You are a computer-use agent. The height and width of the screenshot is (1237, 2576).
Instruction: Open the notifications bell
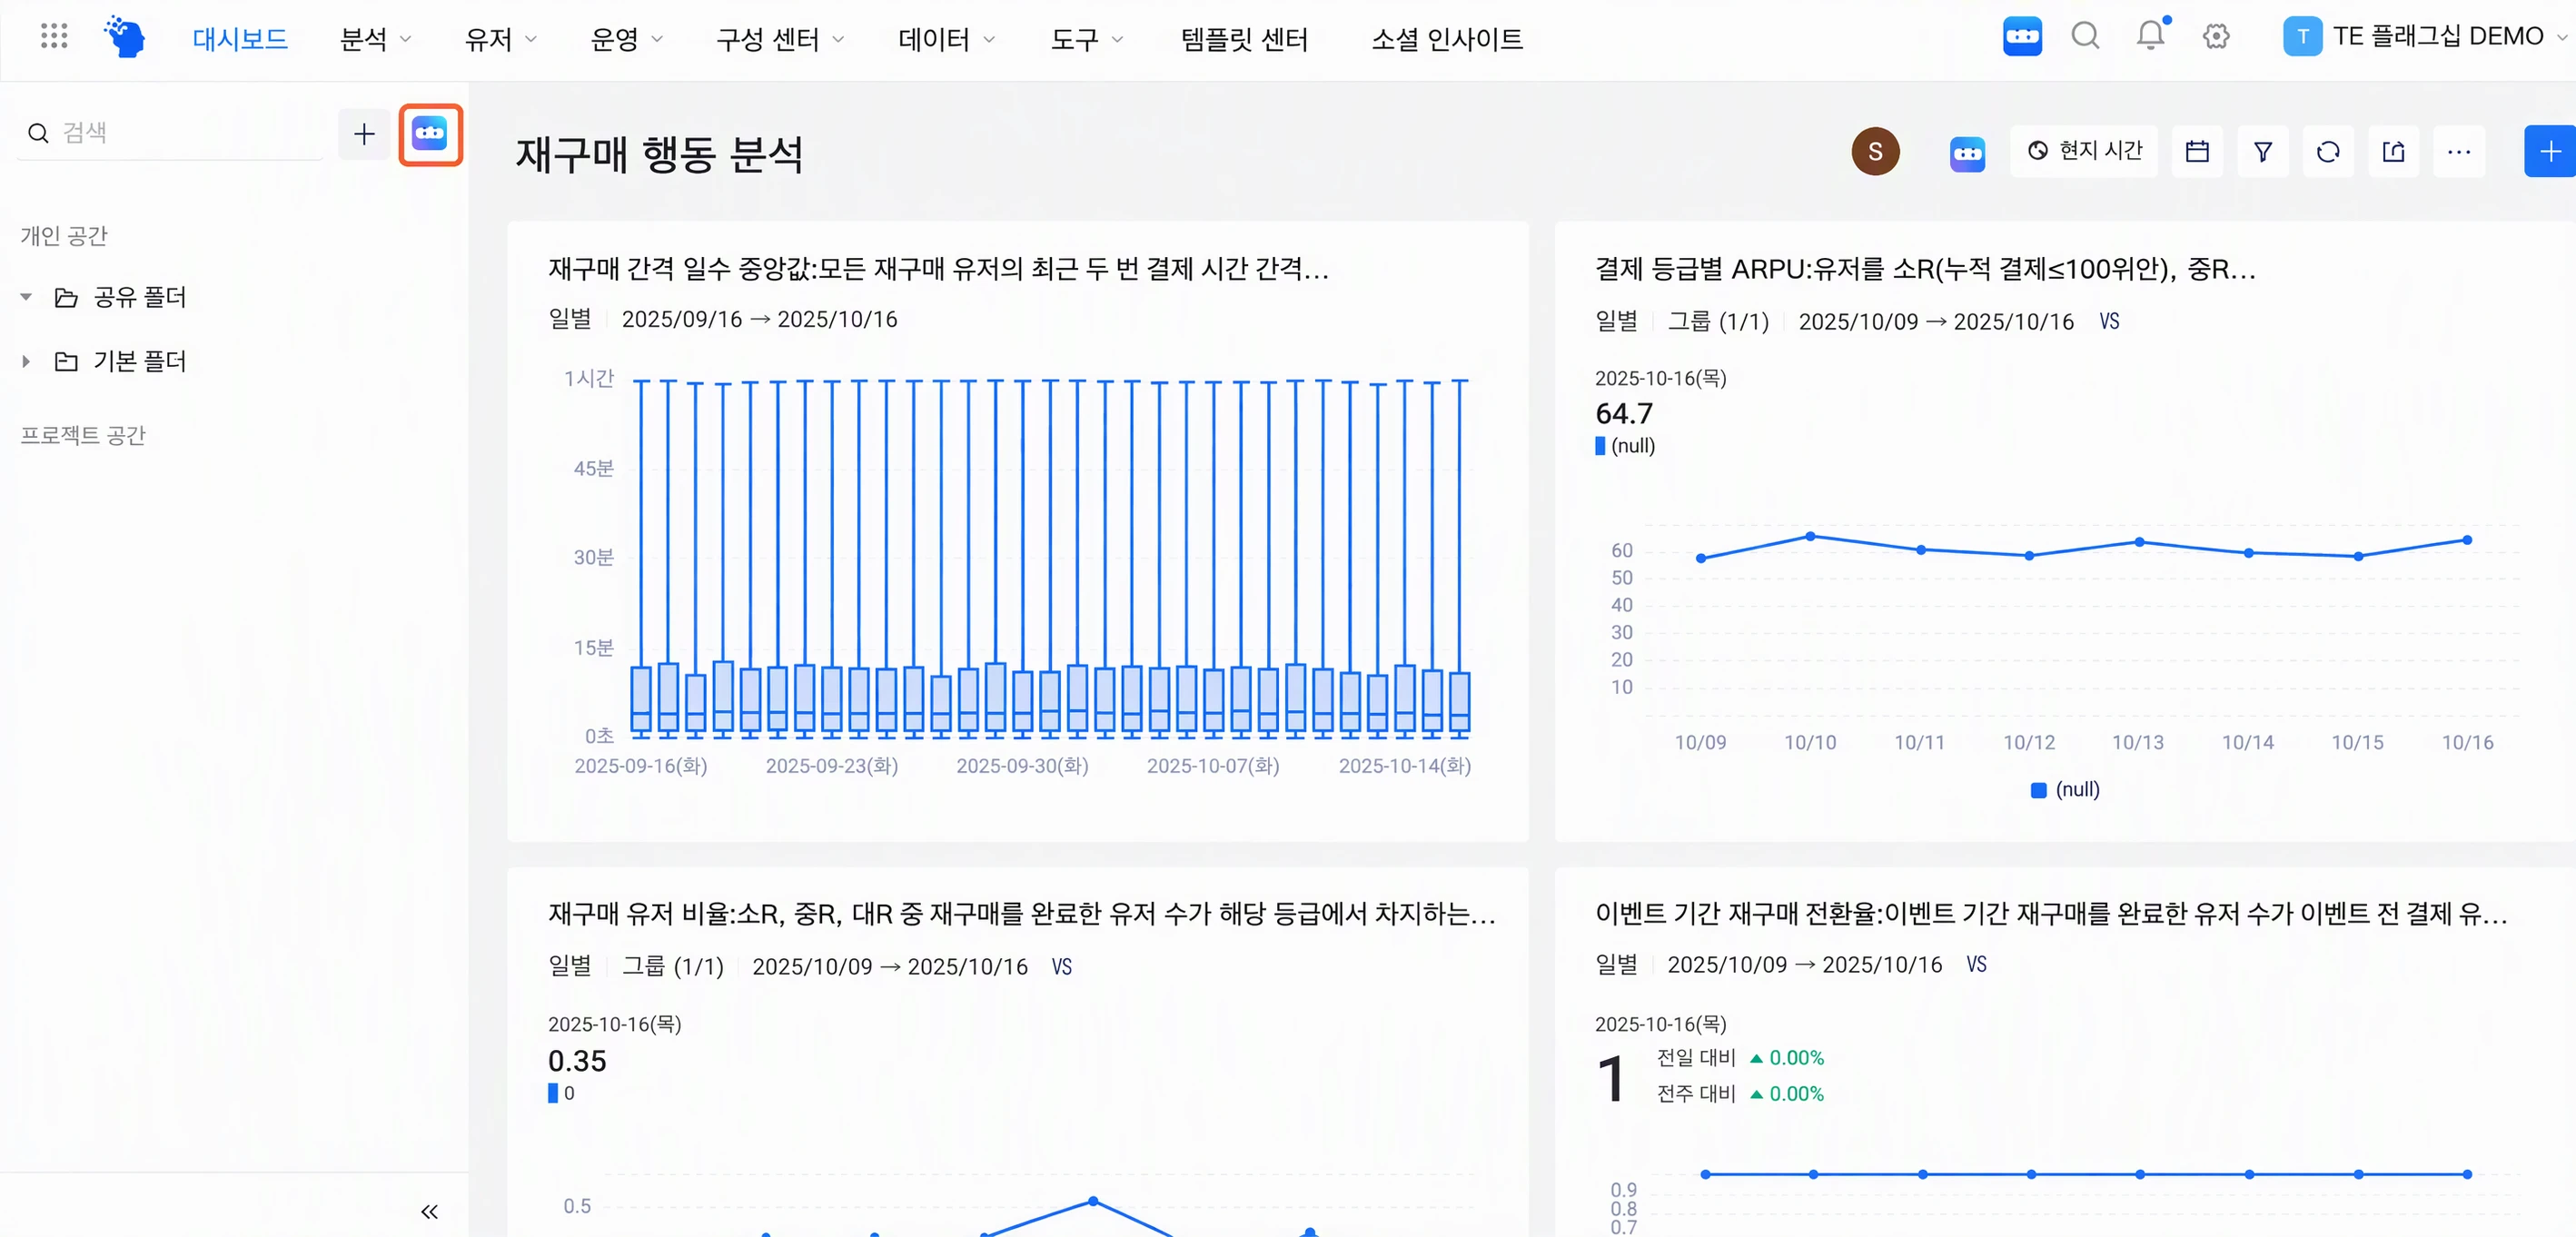point(2150,37)
